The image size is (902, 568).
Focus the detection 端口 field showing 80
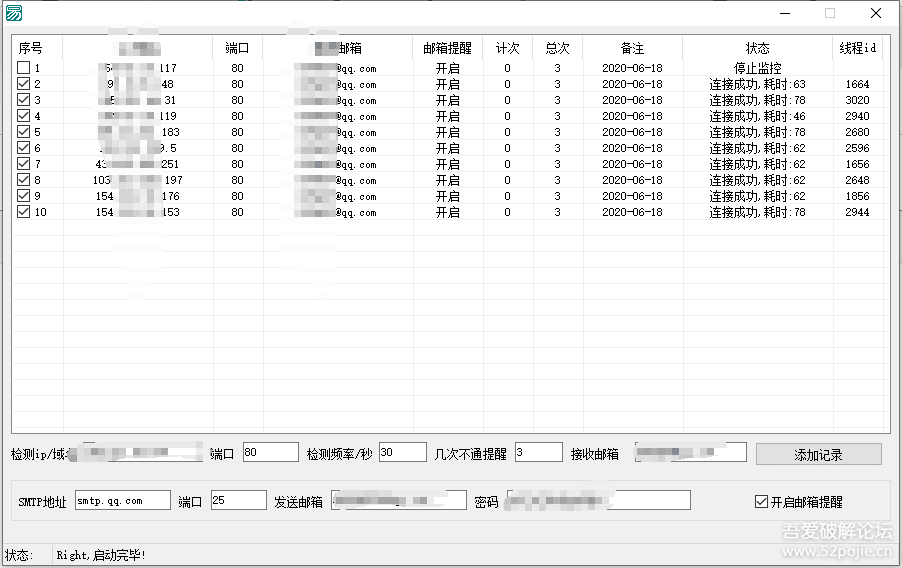coord(270,452)
